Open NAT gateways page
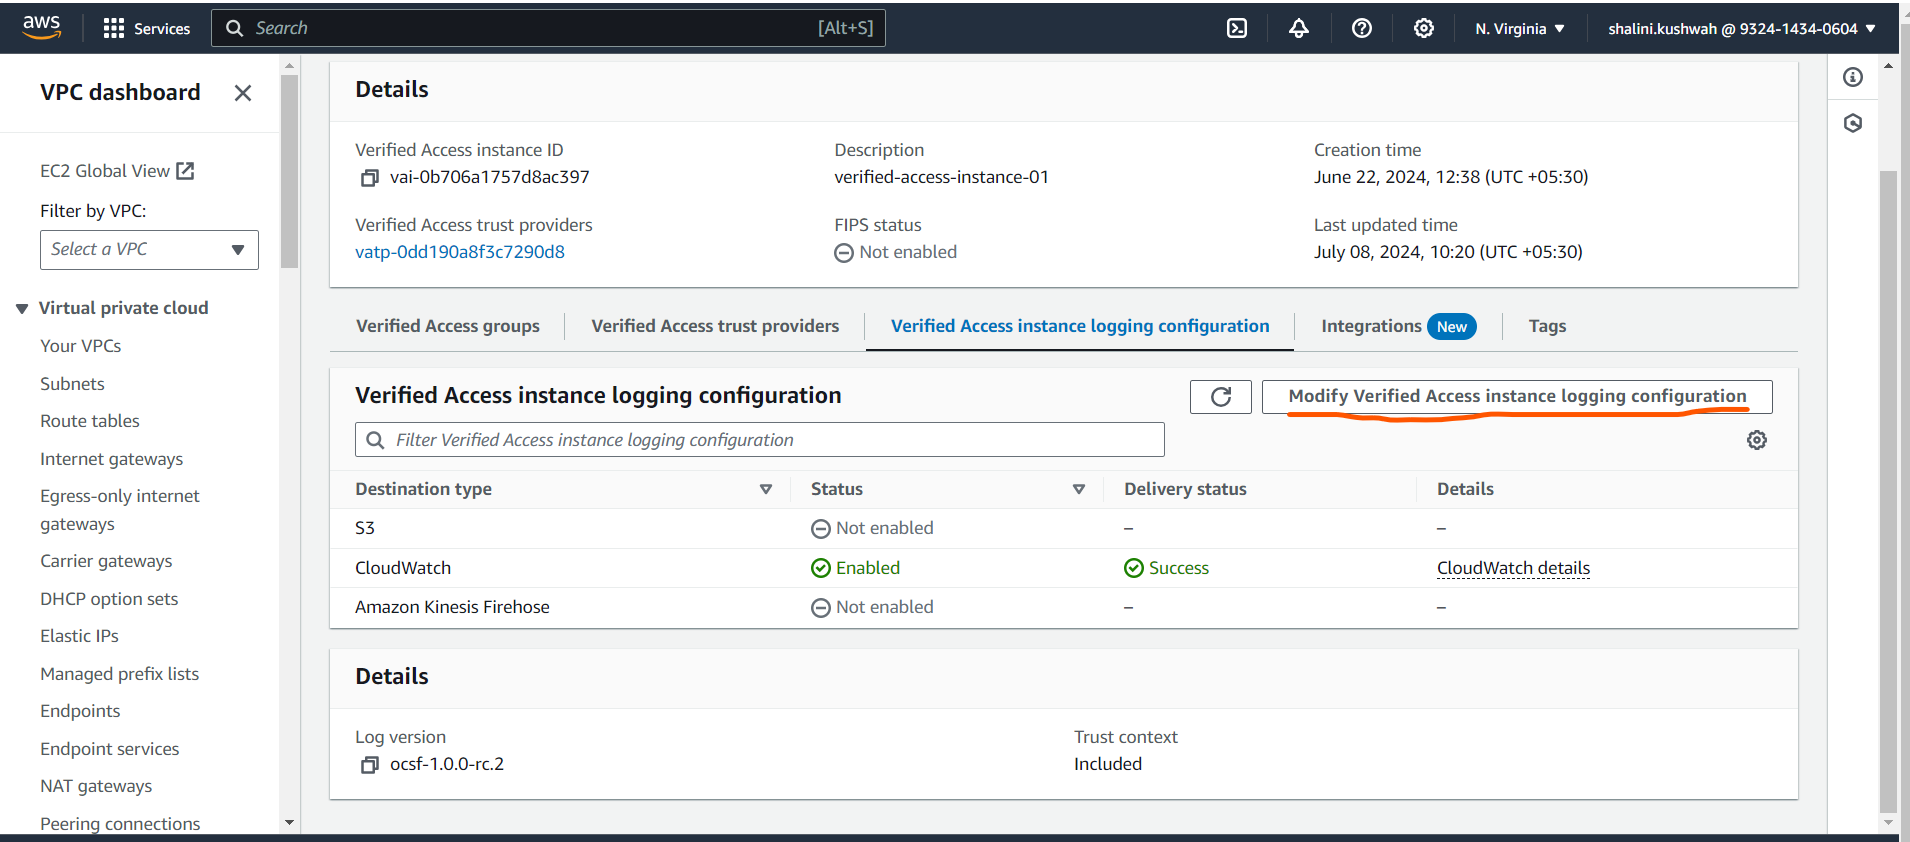The height and width of the screenshot is (842, 1910). click(x=96, y=786)
